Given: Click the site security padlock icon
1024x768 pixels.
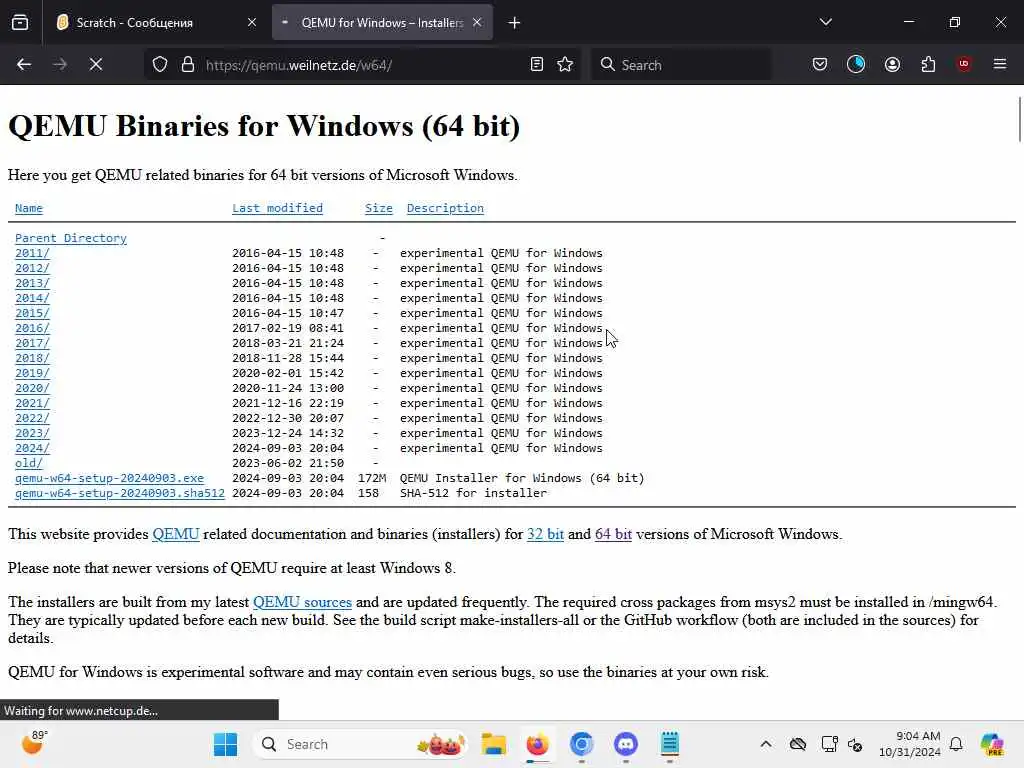Looking at the screenshot, I should [x=188, y=64].
